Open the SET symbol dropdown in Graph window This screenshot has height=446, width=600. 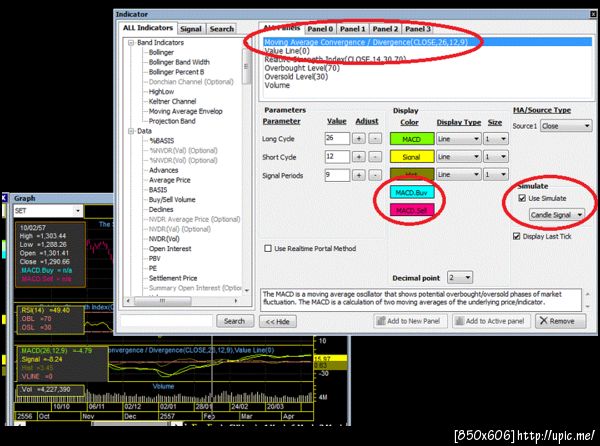coord(78,210)
